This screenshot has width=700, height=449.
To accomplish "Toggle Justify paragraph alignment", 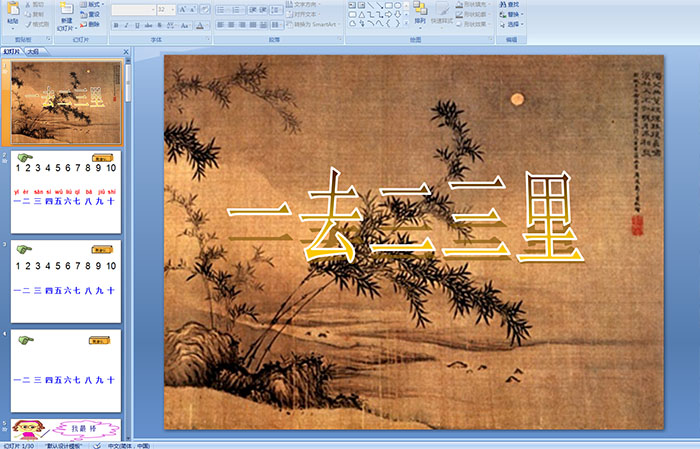I will (253, 25).
